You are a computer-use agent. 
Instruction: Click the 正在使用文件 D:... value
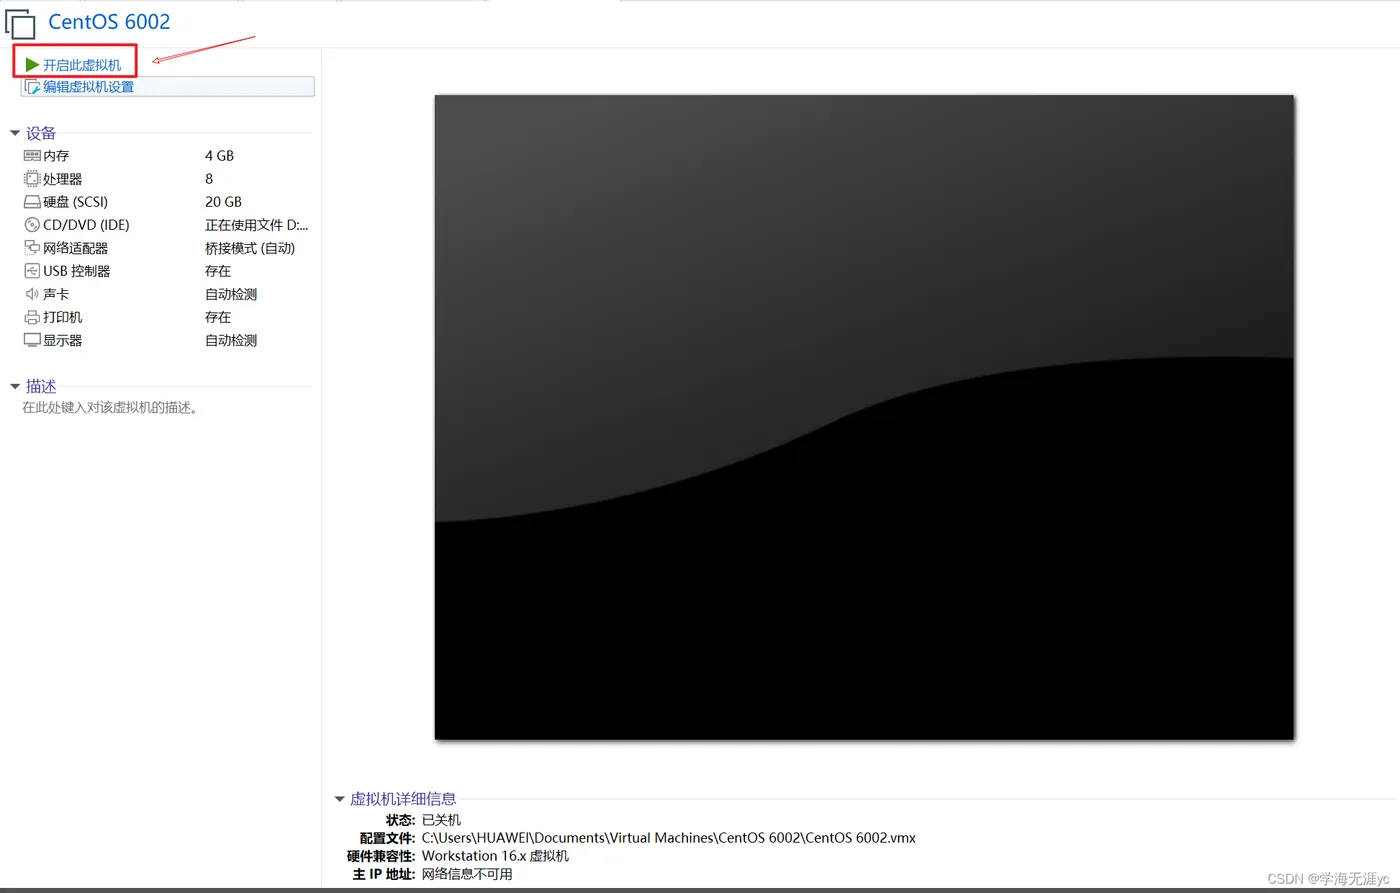(x=256, y=225)
